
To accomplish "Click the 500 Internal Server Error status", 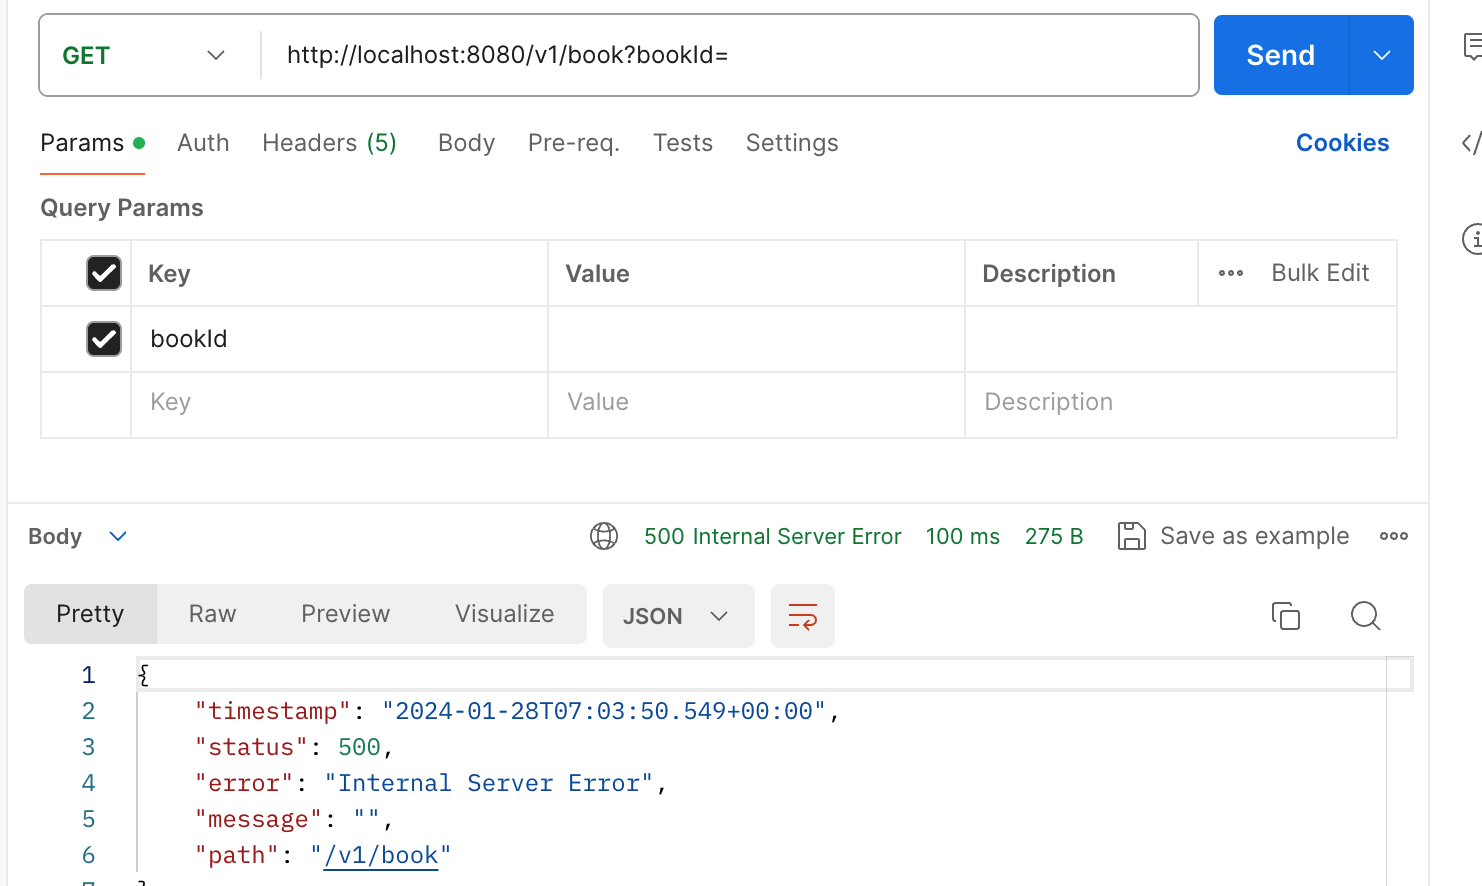I will (x=772, y=536).
